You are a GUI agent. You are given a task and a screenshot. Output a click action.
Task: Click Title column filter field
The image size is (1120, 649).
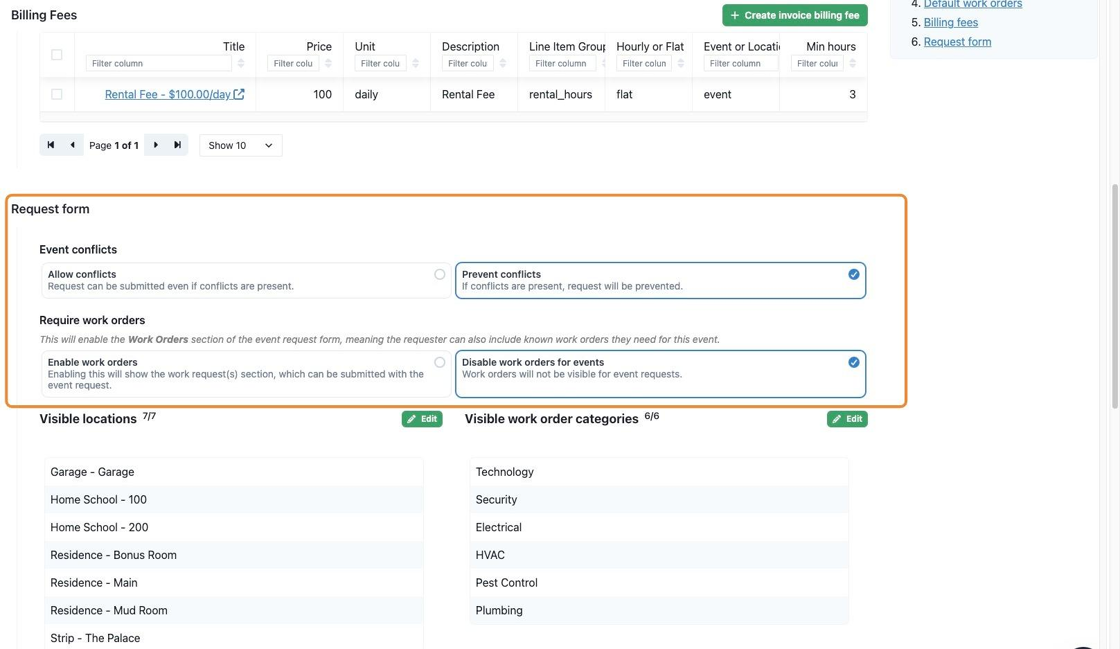(x=159, y=64)
